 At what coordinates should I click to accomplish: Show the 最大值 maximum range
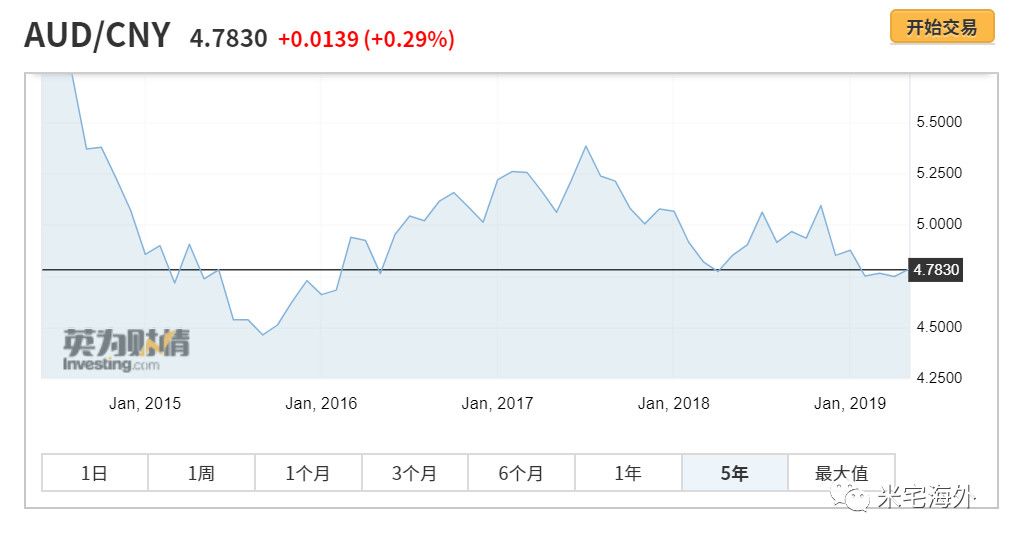click(x=841, y=473)
